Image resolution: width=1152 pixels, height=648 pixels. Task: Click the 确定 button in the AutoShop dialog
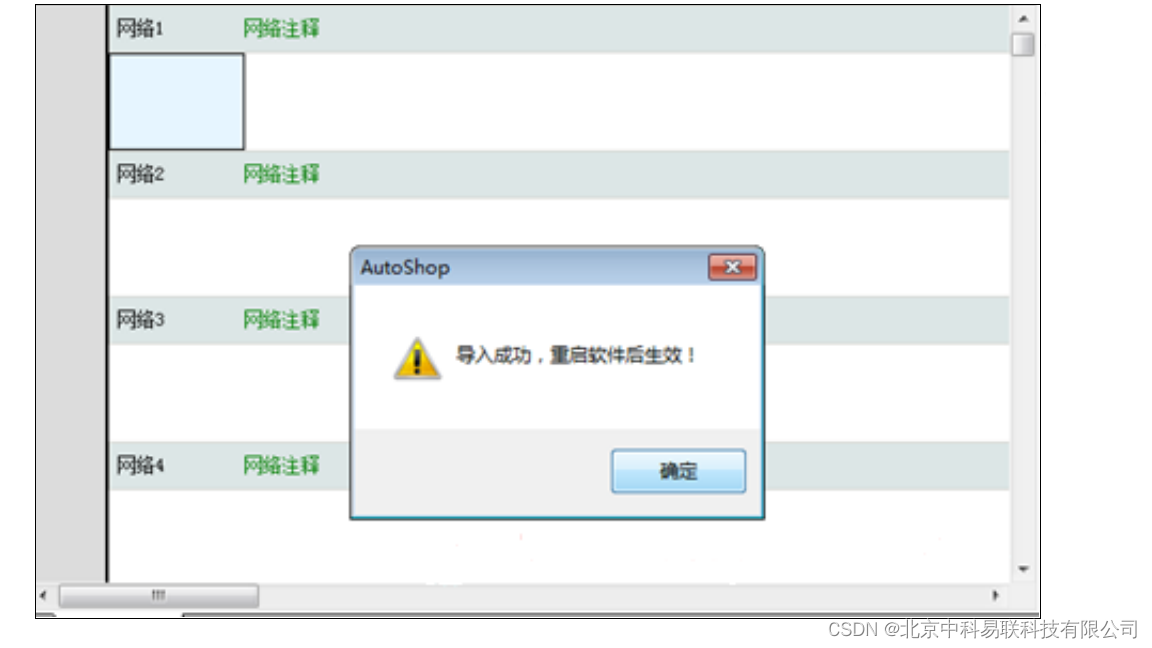pos(678,471)
